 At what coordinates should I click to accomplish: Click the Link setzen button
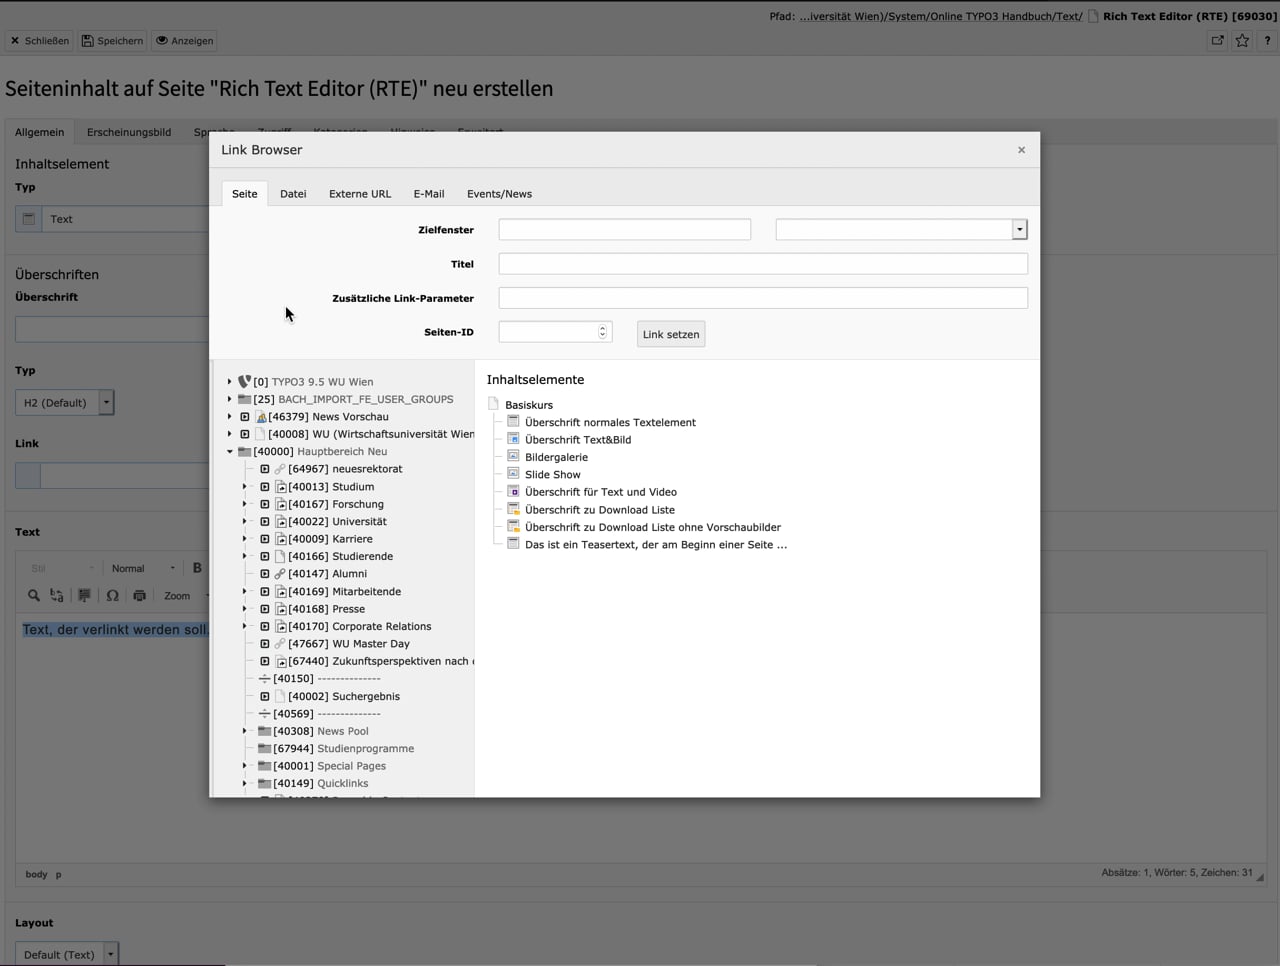coord(671,334)
